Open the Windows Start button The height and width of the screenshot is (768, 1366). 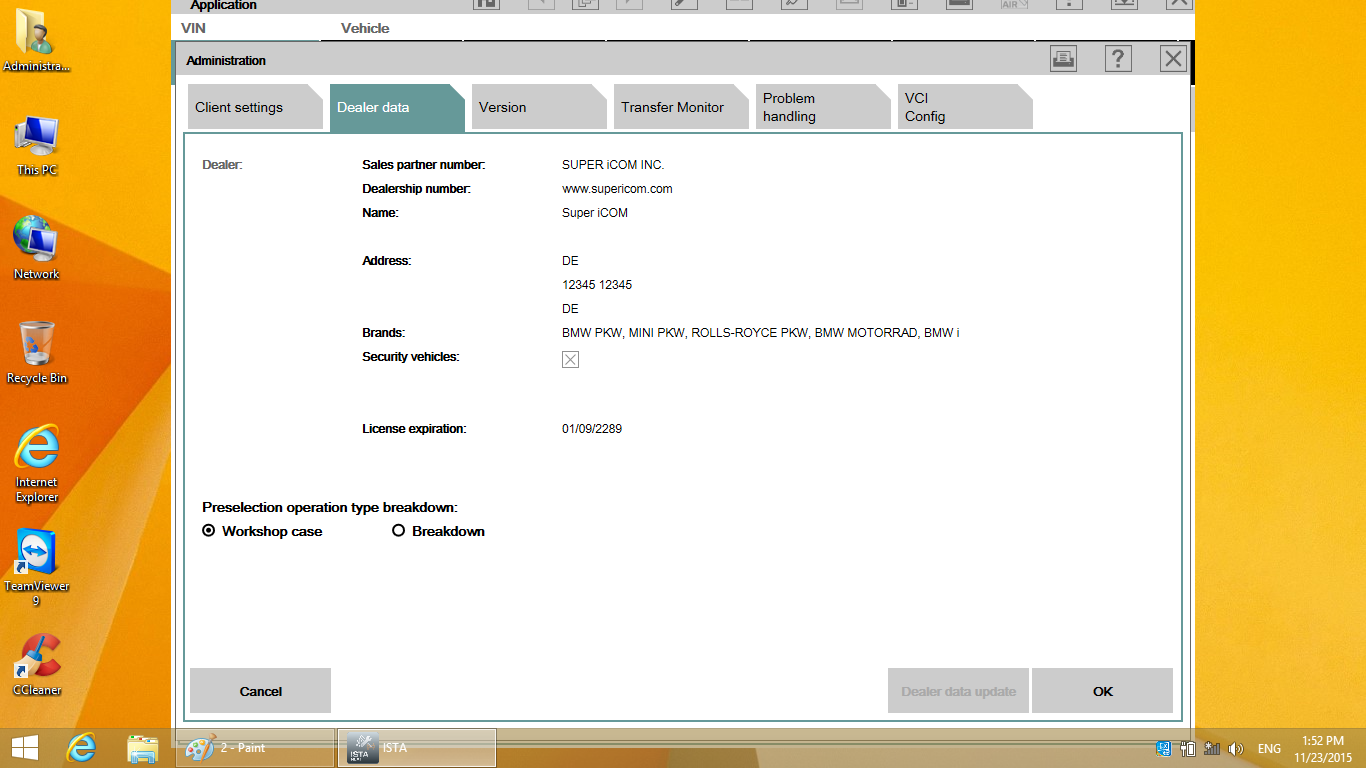(x=25, y=748)
